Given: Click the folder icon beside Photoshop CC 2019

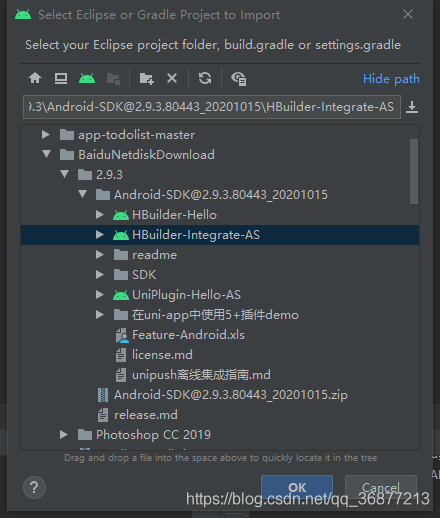Looking at the screenshot, I should [x=85, y=435].
